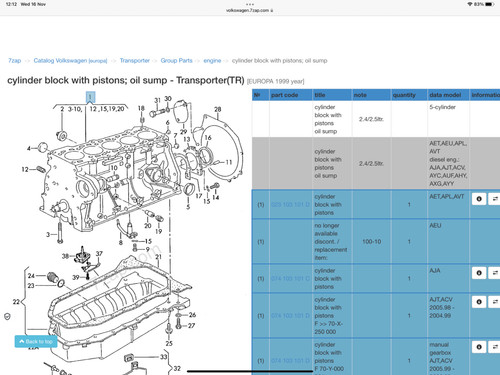The width and height of the screenshot is (500, 375).
Task: Tap the battery indicator icon
Action: click(x=490, y=4)
